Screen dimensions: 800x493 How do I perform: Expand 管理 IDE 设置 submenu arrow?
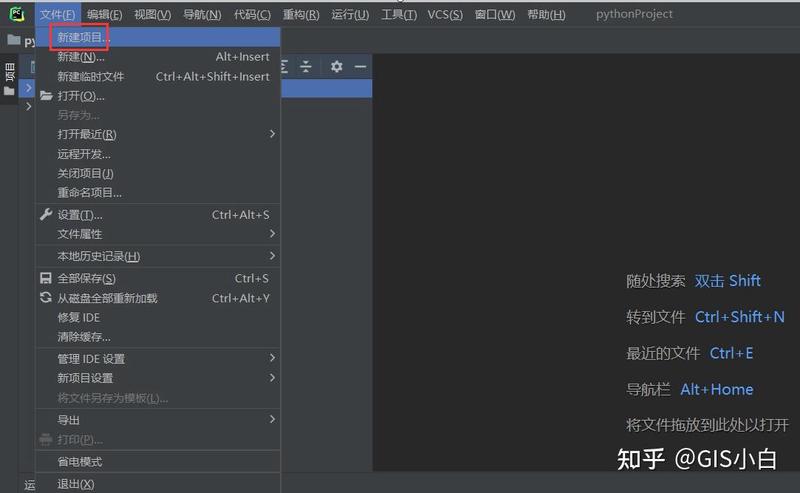(x=272, y=358)
